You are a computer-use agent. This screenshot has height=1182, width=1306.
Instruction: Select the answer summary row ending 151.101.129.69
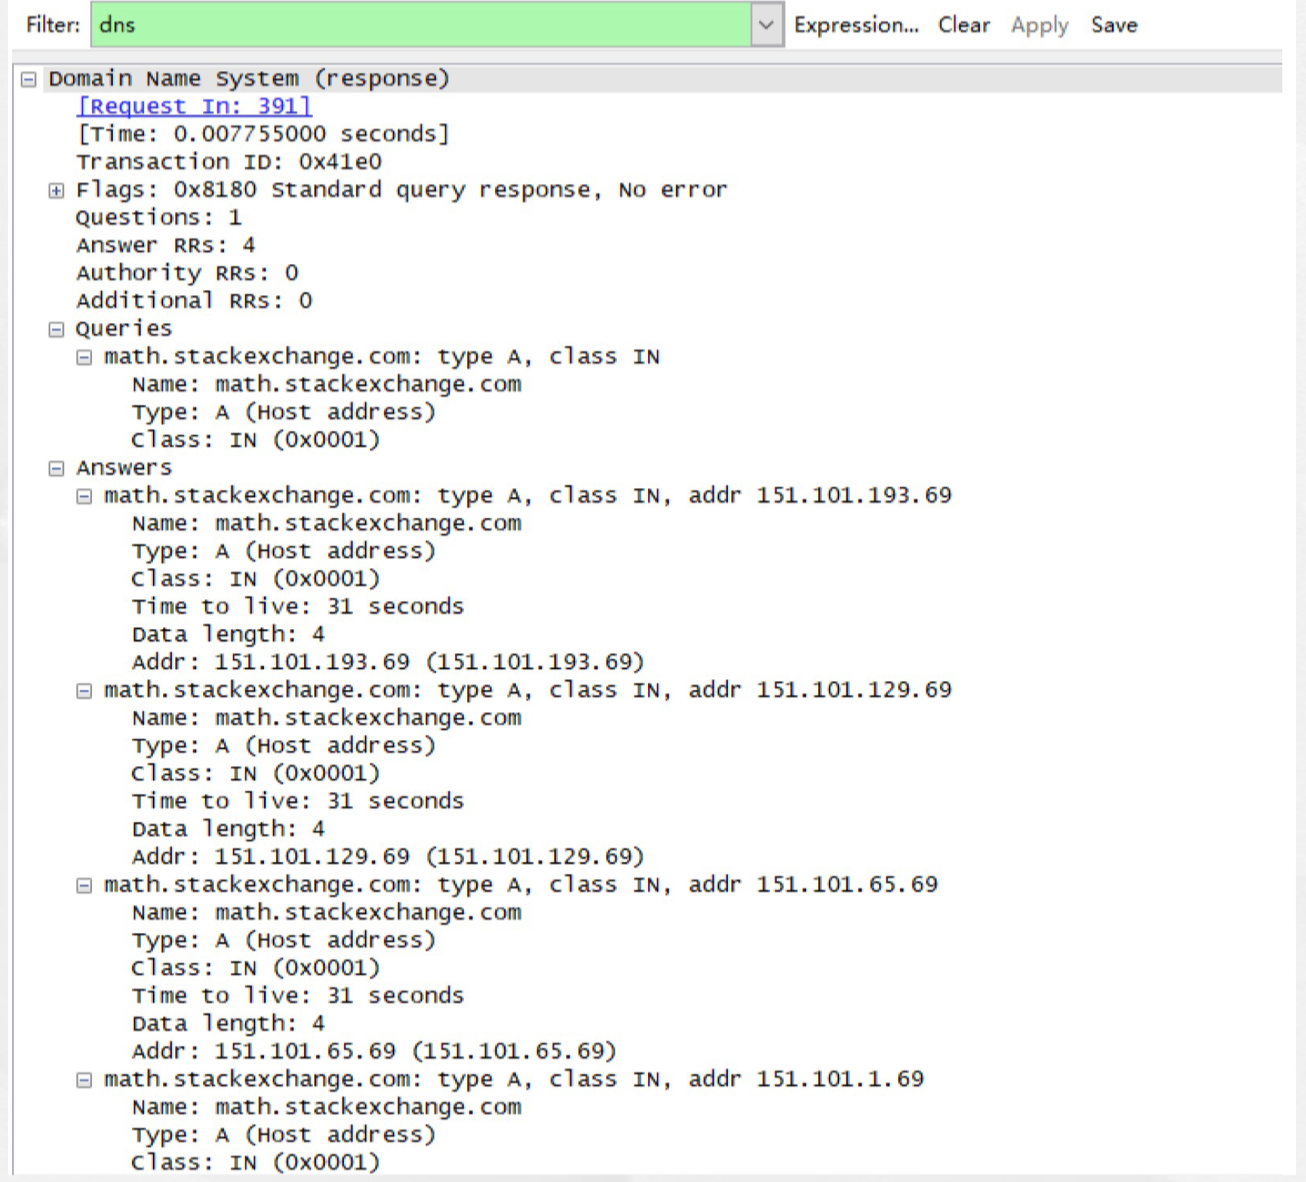pos(528,691)
